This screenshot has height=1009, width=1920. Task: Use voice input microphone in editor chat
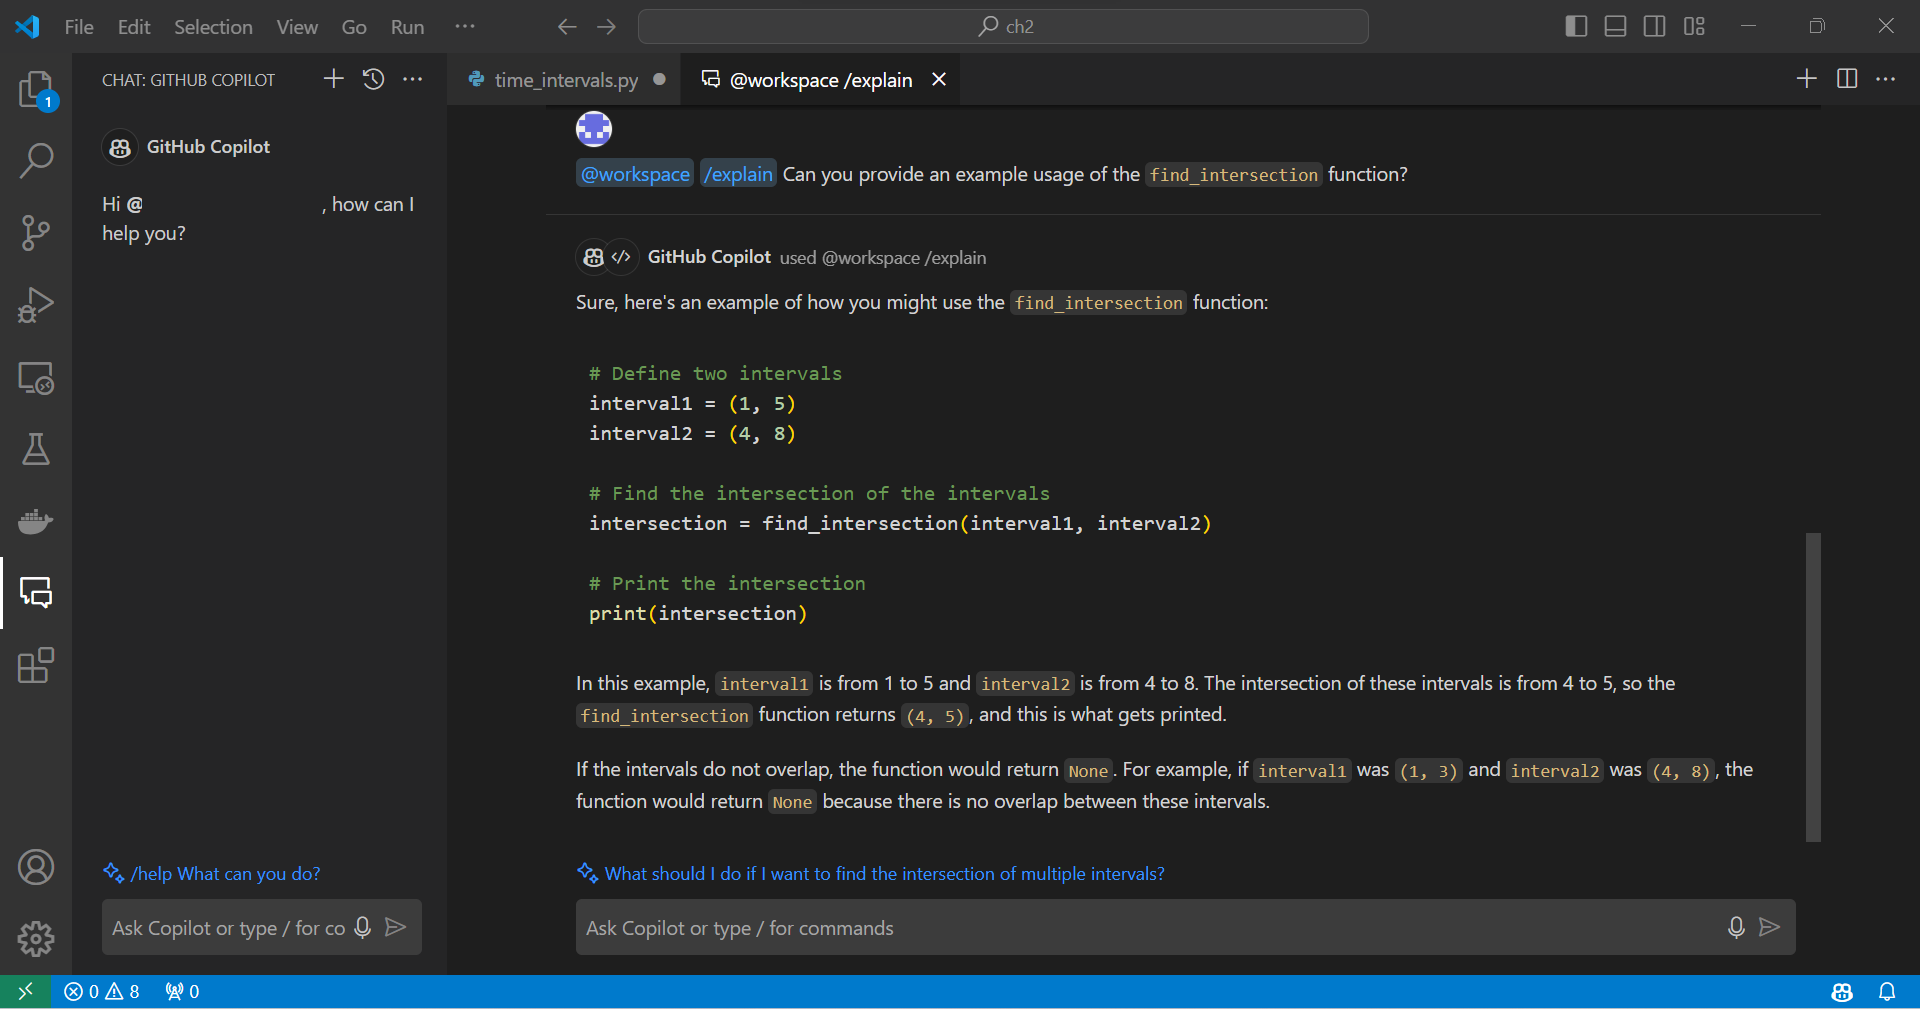pyautogui.click(x=1736, y=927)
